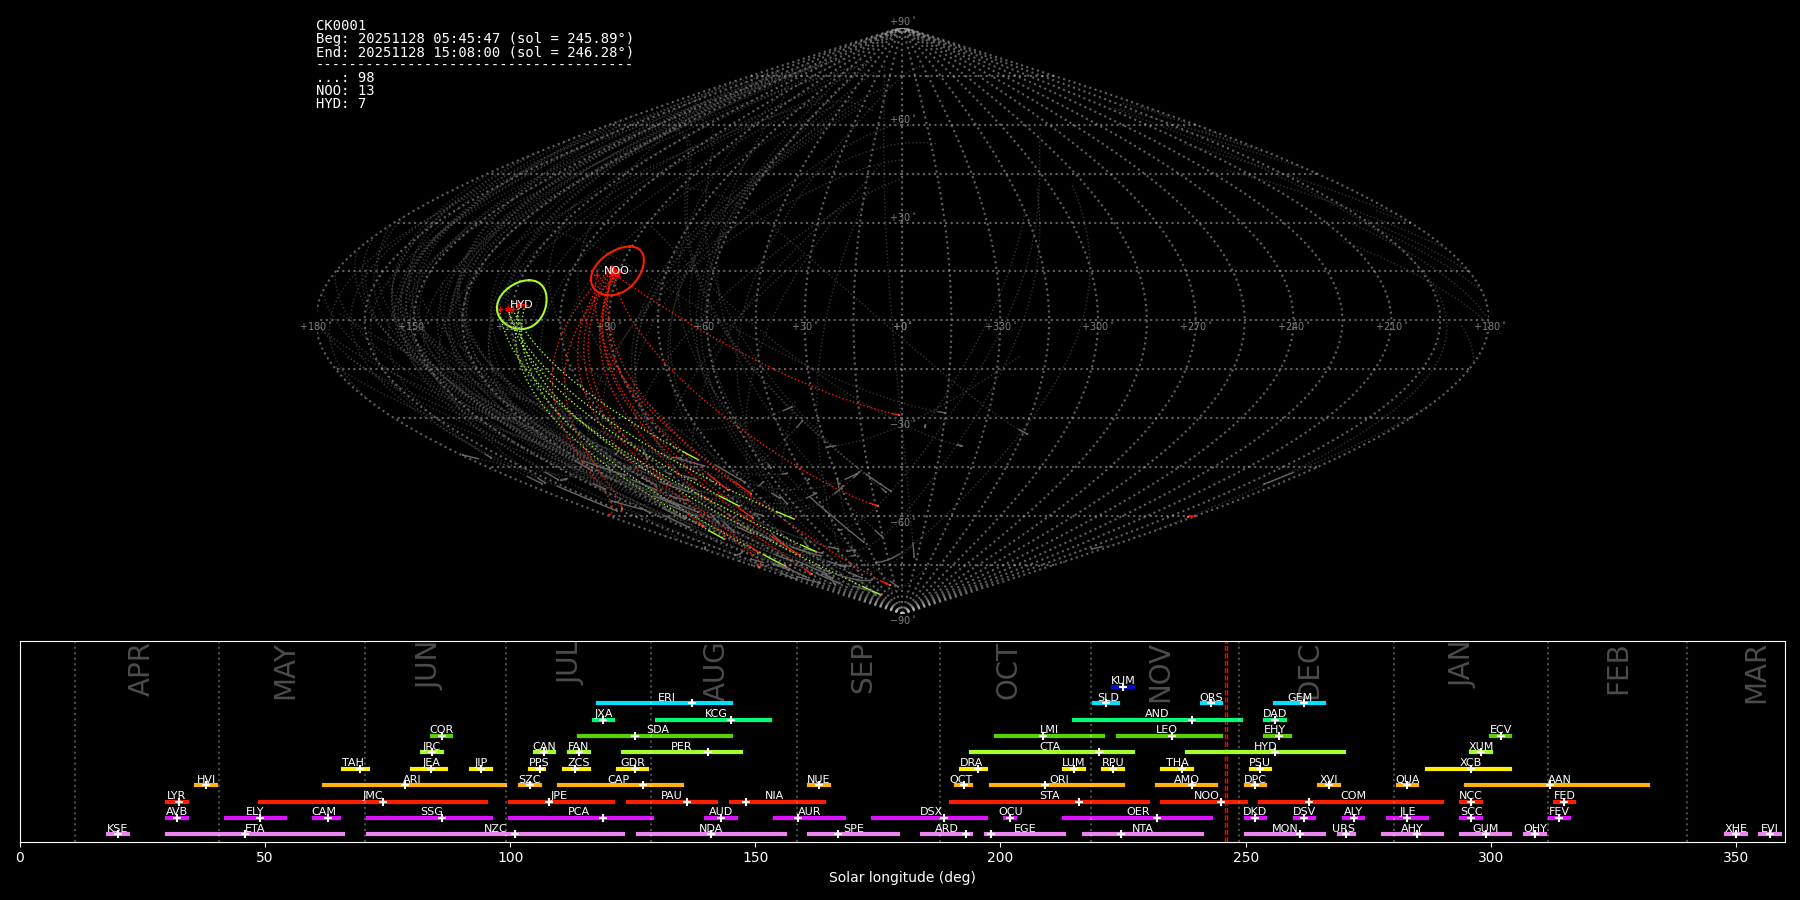Click the GEM shower bar label
This screenshot has height=900, width=1800.
tap(1300, 698)
